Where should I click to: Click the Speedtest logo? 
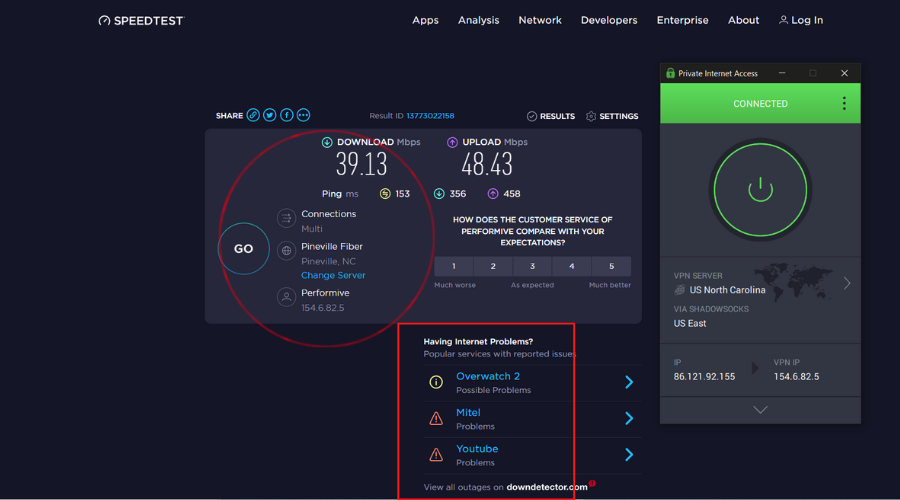coord(141,21)
